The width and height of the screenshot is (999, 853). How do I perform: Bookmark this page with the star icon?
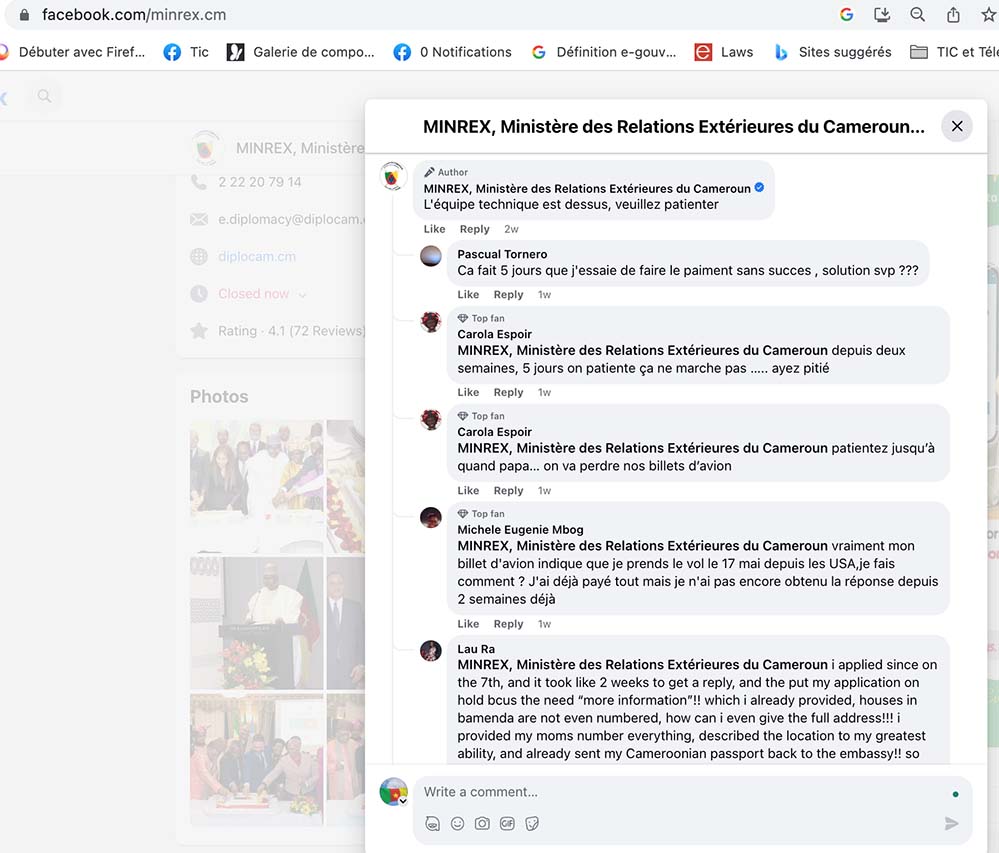988,15
